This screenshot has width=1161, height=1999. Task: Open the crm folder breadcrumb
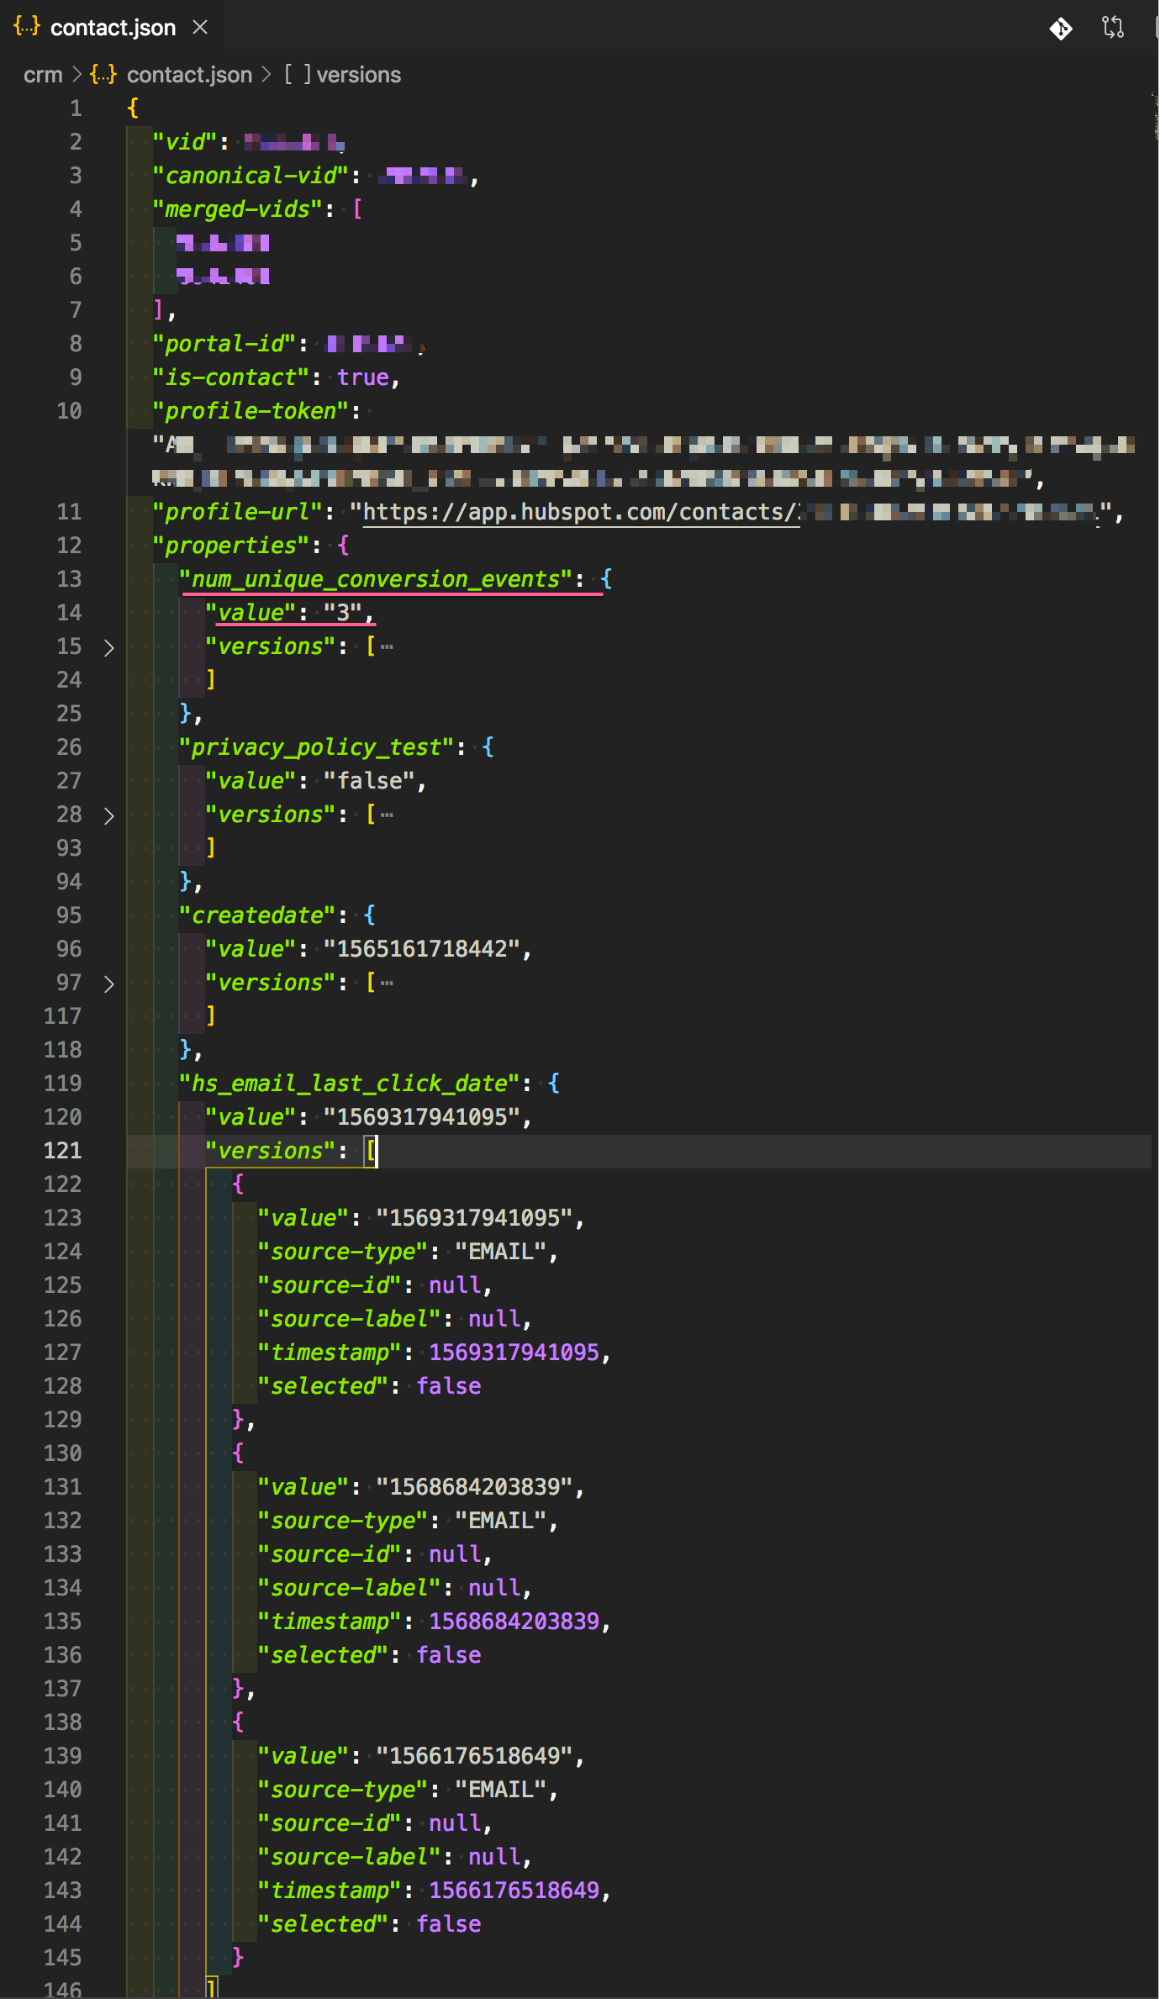pyautogui.click(x=43, y=75)
